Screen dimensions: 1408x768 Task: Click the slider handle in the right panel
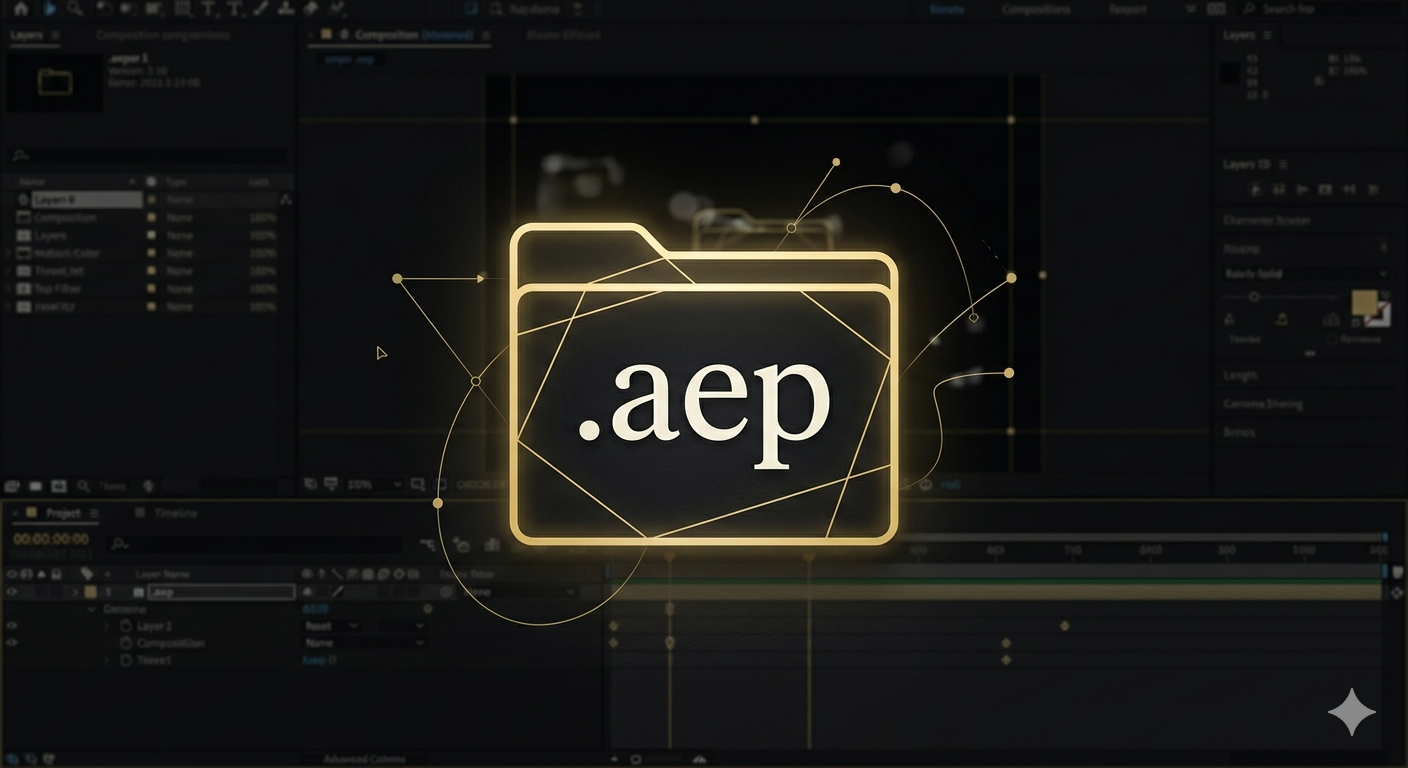1254,297
